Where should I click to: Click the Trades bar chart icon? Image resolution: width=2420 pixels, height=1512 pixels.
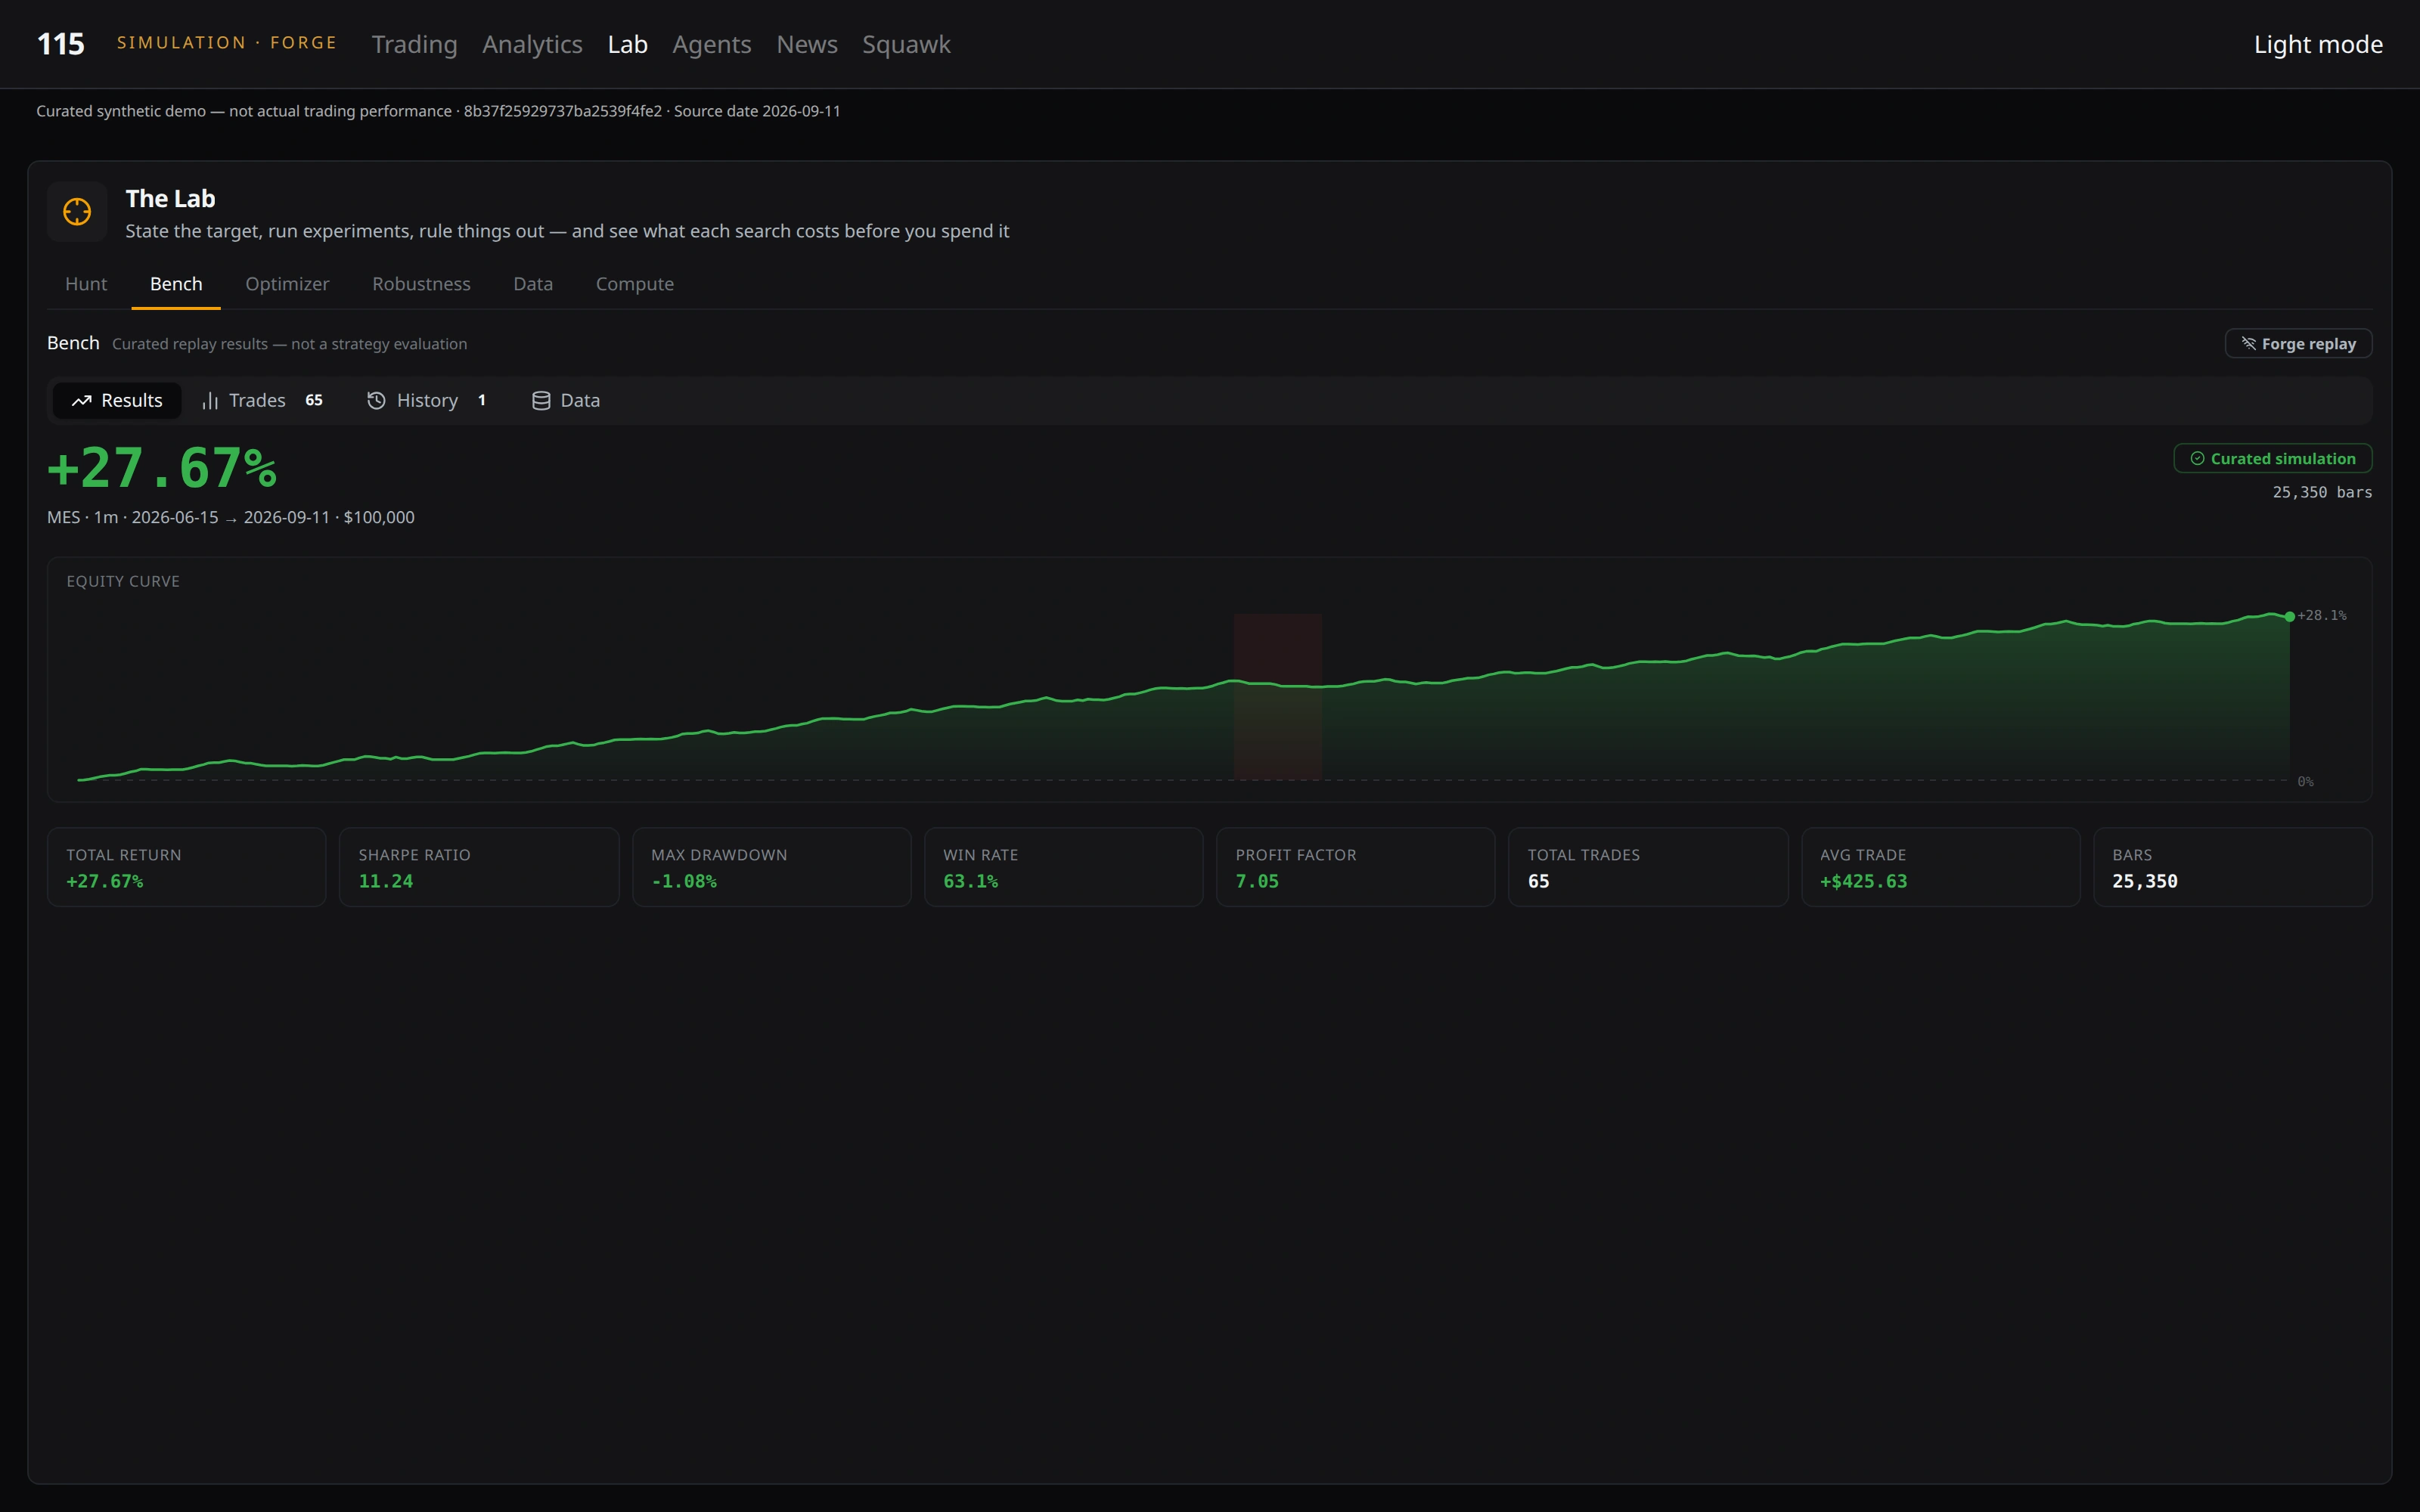click(210, 401)
